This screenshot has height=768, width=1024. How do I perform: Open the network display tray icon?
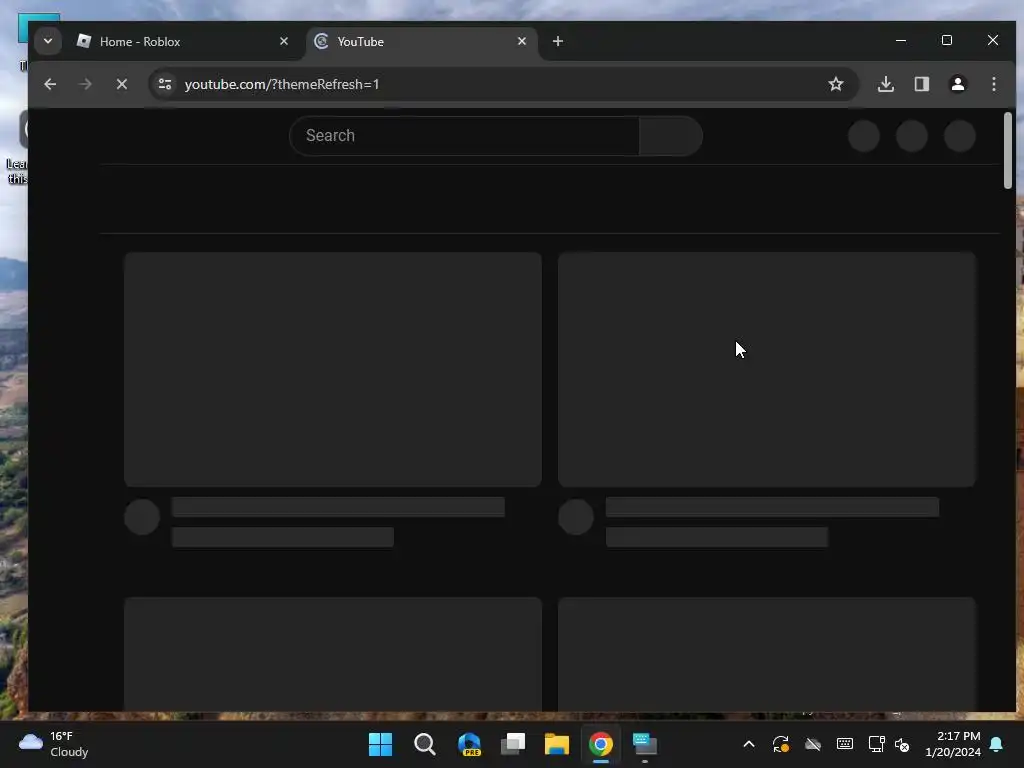[876, 744]
